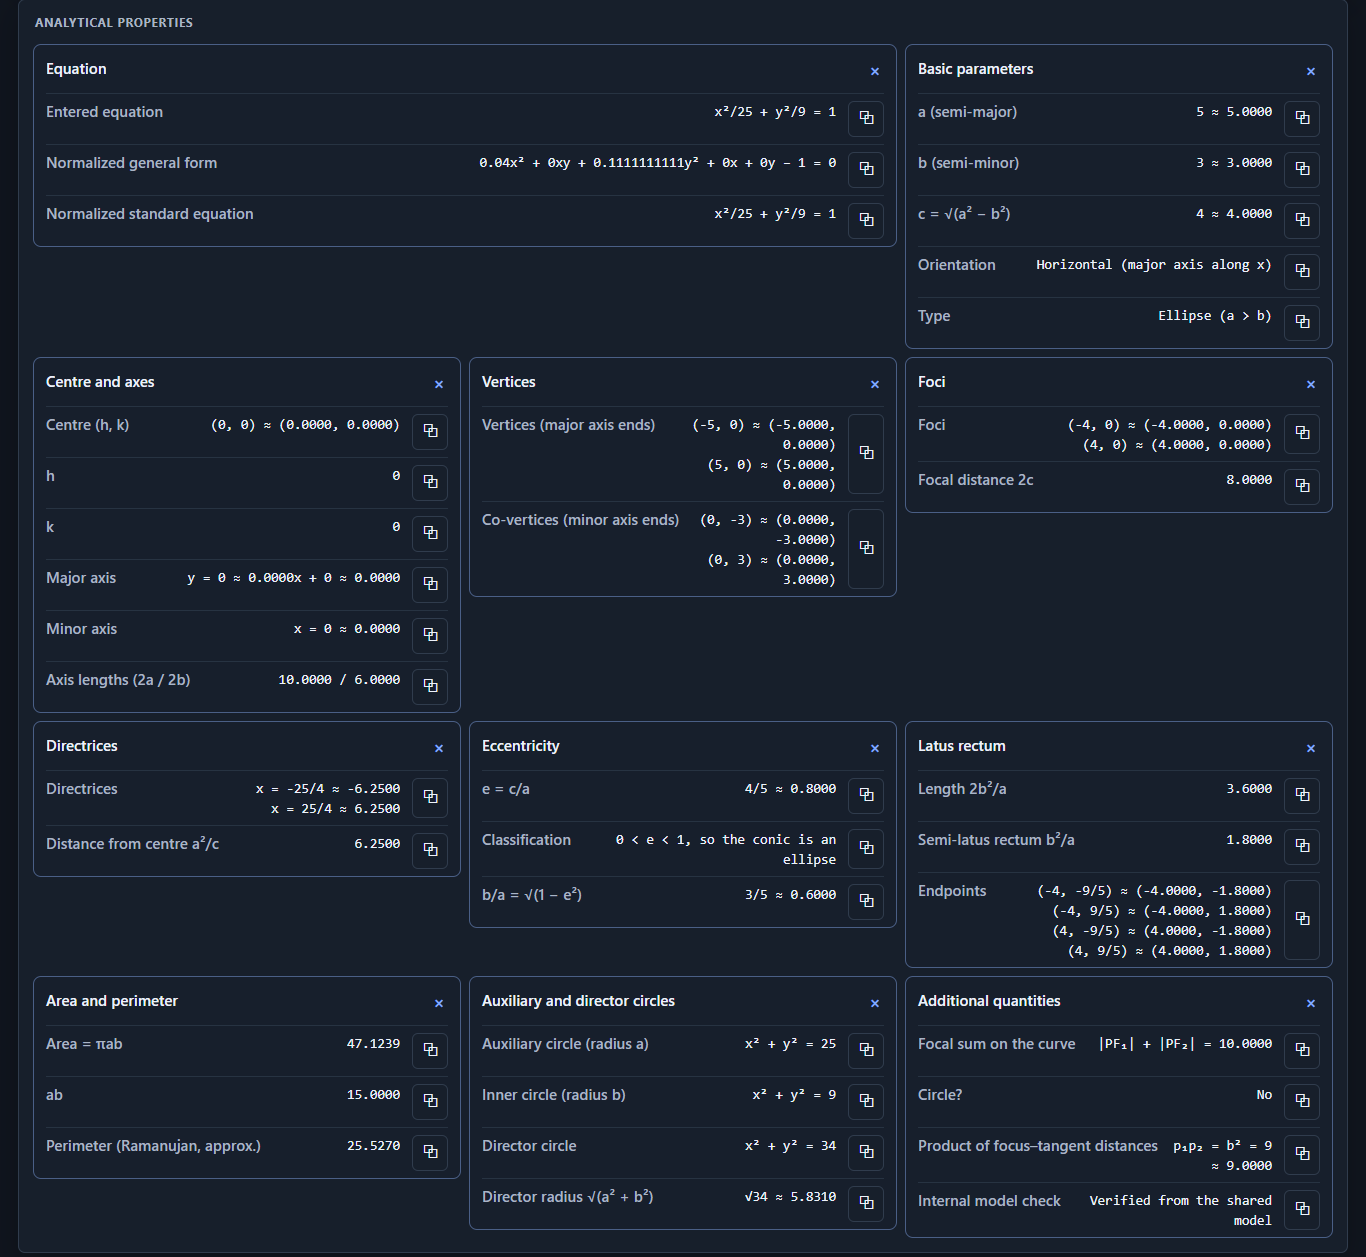The image size is (1366, 1257).
Task: Copy the Centre (h, k) coordinates
Action: pos(430,431)
